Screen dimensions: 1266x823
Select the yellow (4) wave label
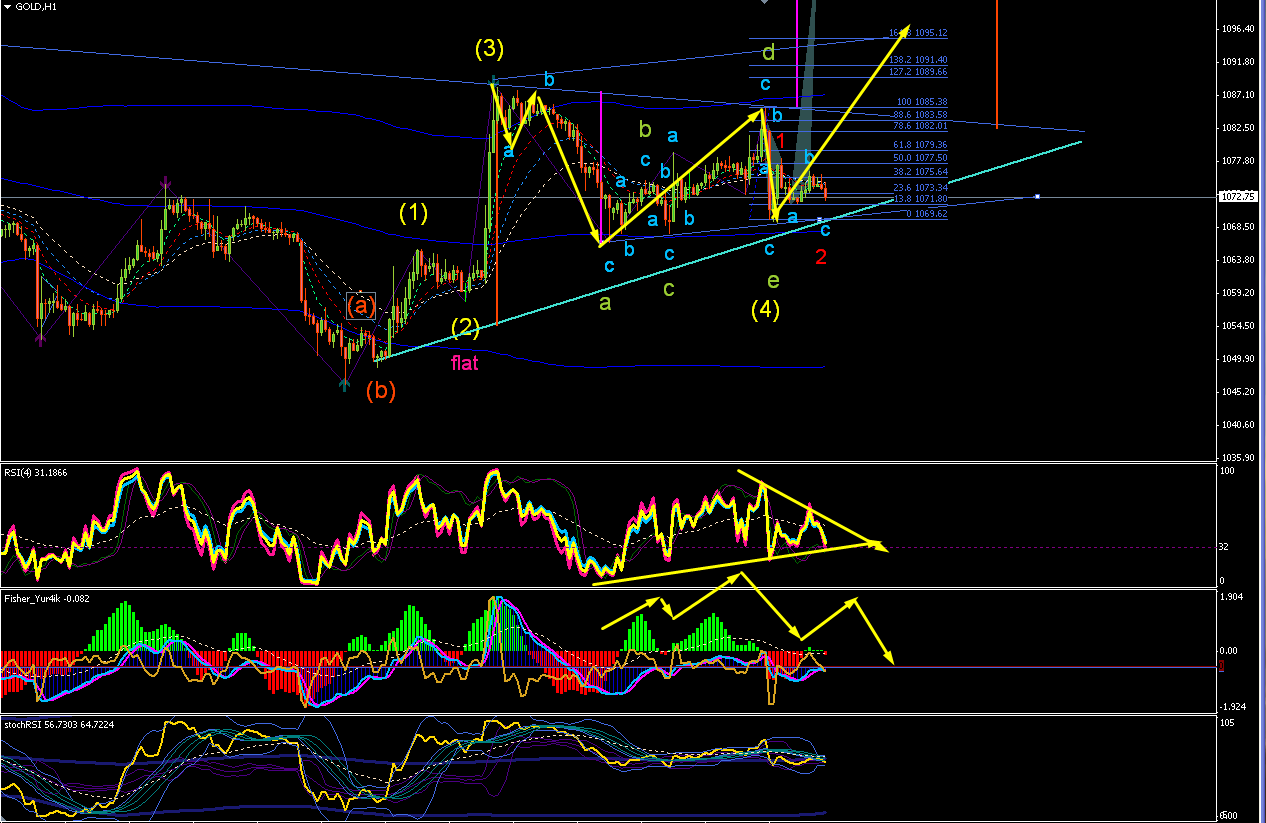pos(765,310)
